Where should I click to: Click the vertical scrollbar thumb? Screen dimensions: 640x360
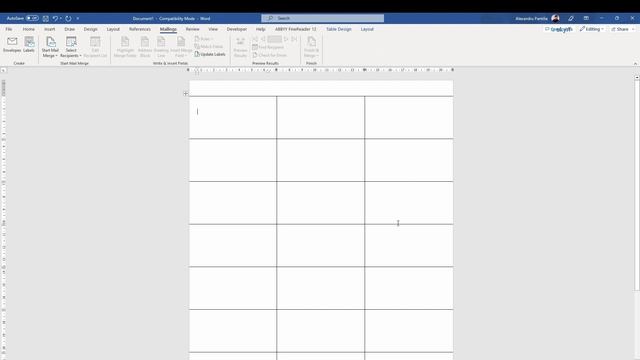point(637,186)
